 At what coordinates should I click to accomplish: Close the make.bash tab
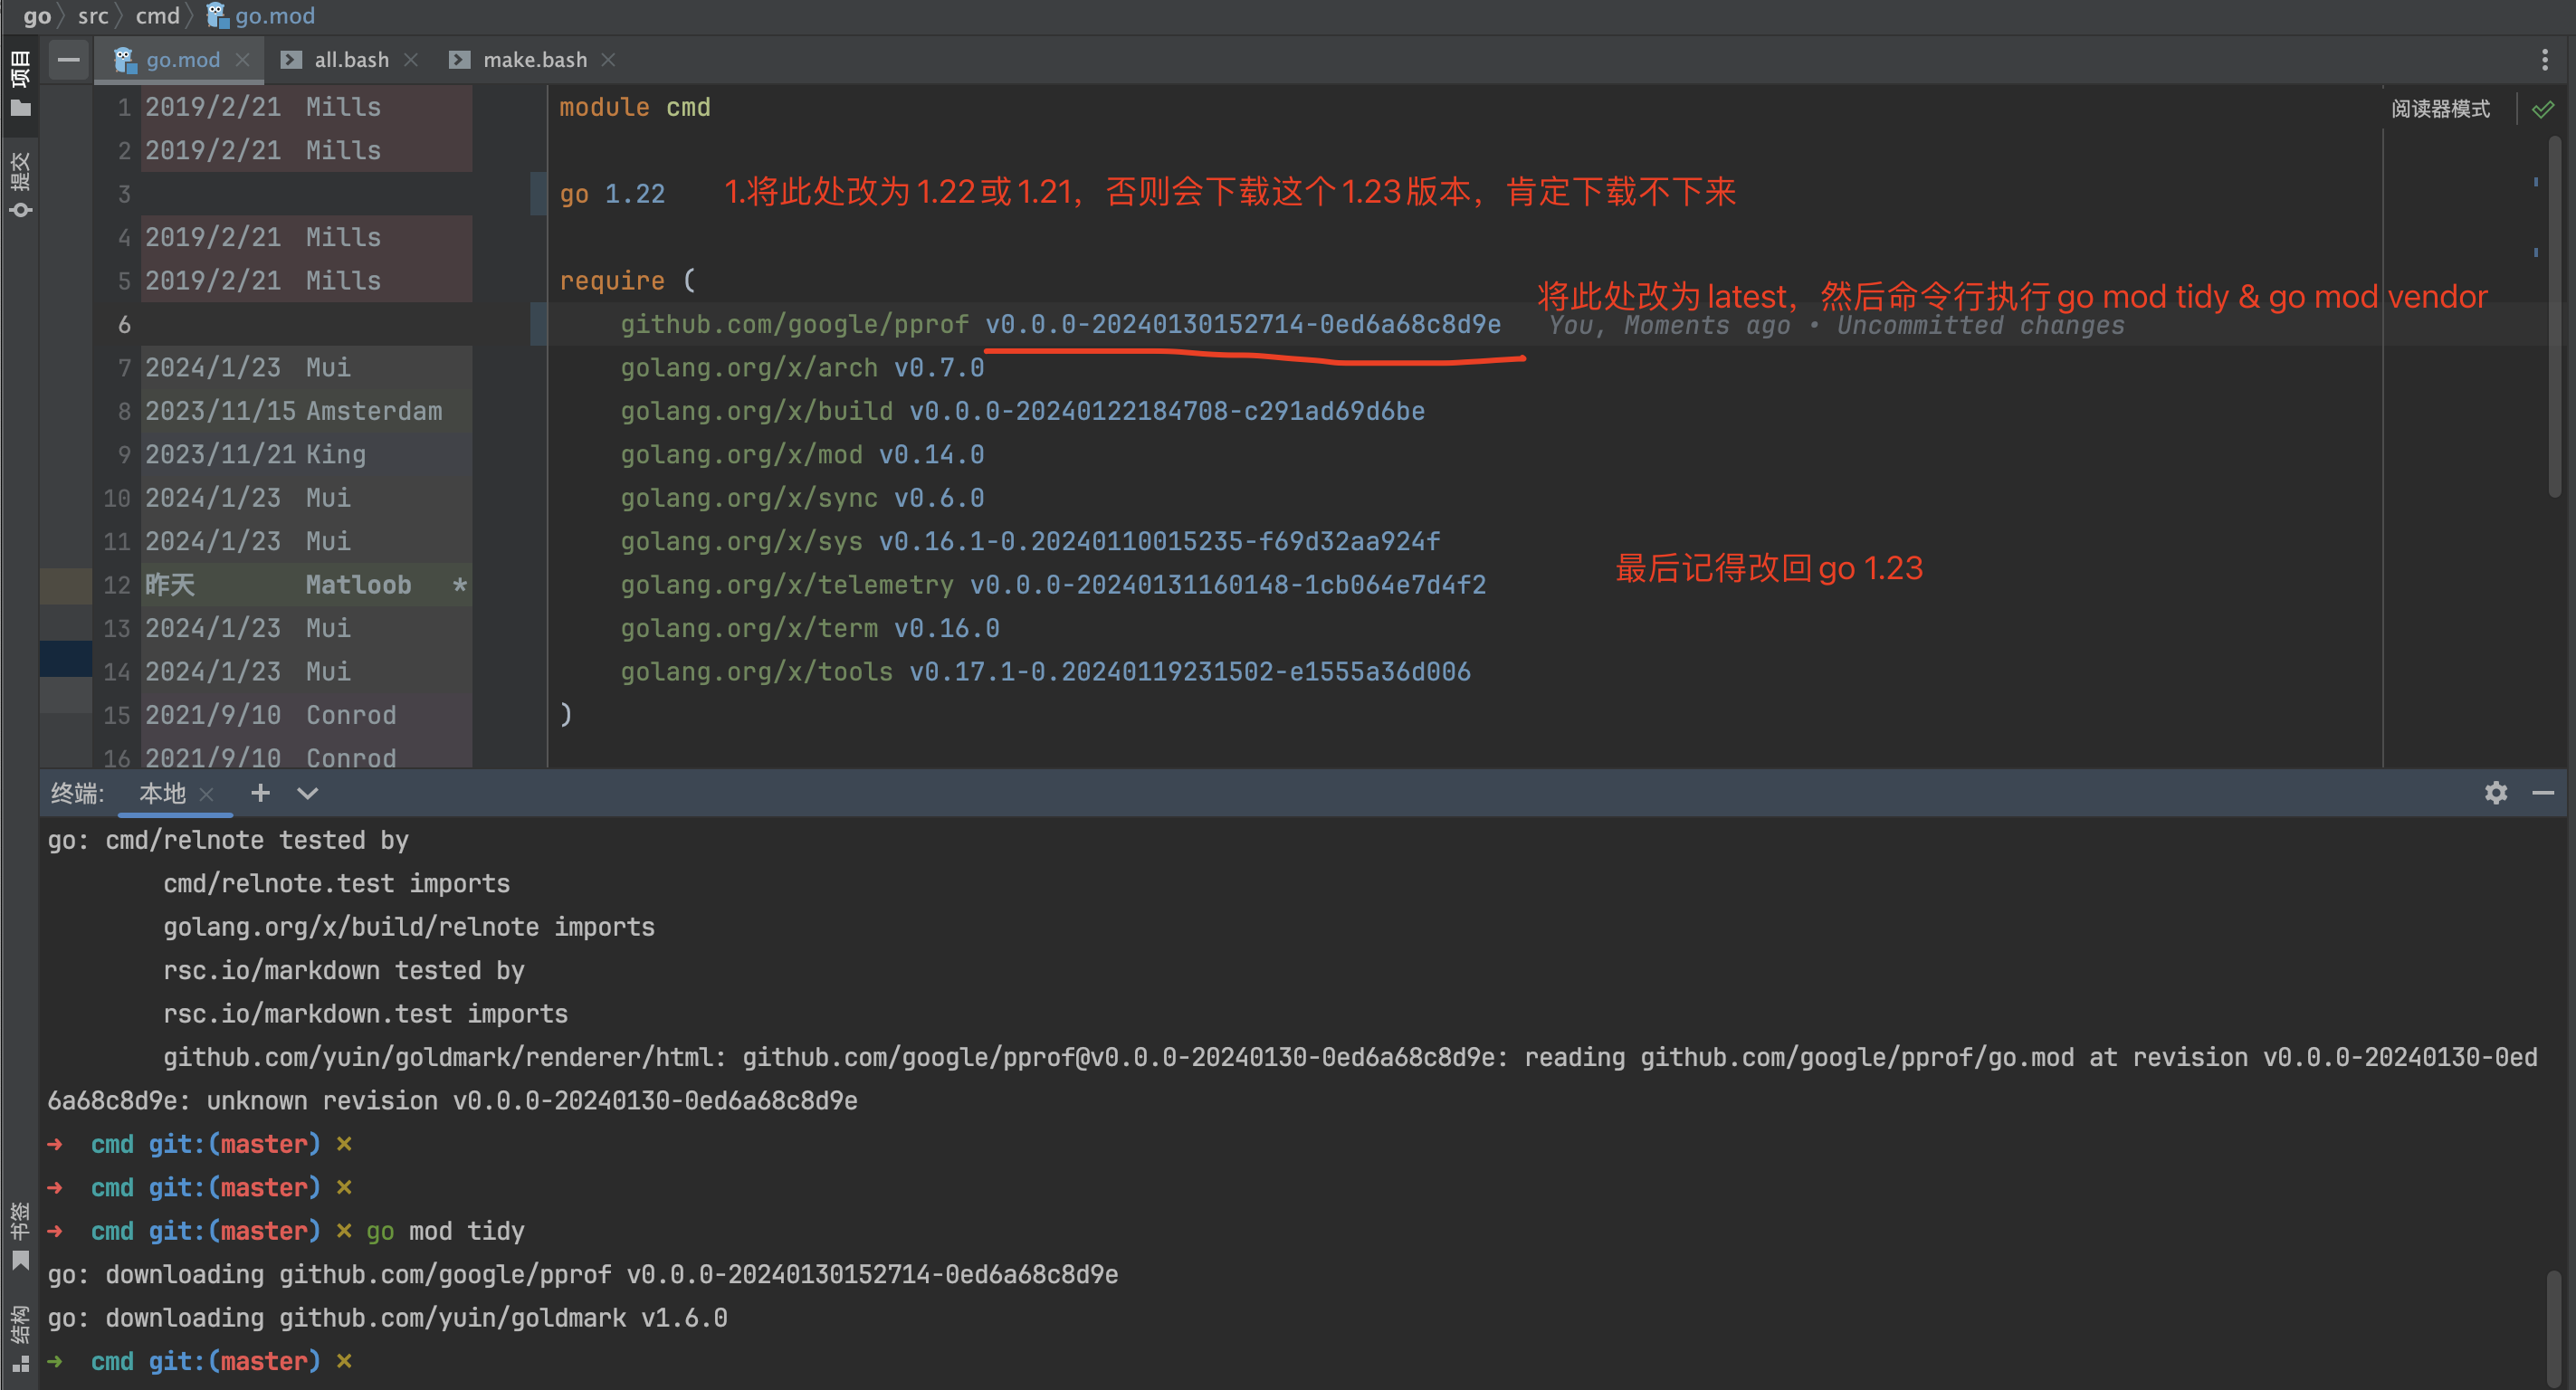(608, 60)
